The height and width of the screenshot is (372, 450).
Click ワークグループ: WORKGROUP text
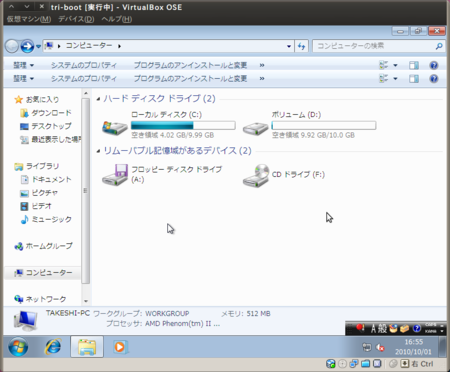pos(141,314)
